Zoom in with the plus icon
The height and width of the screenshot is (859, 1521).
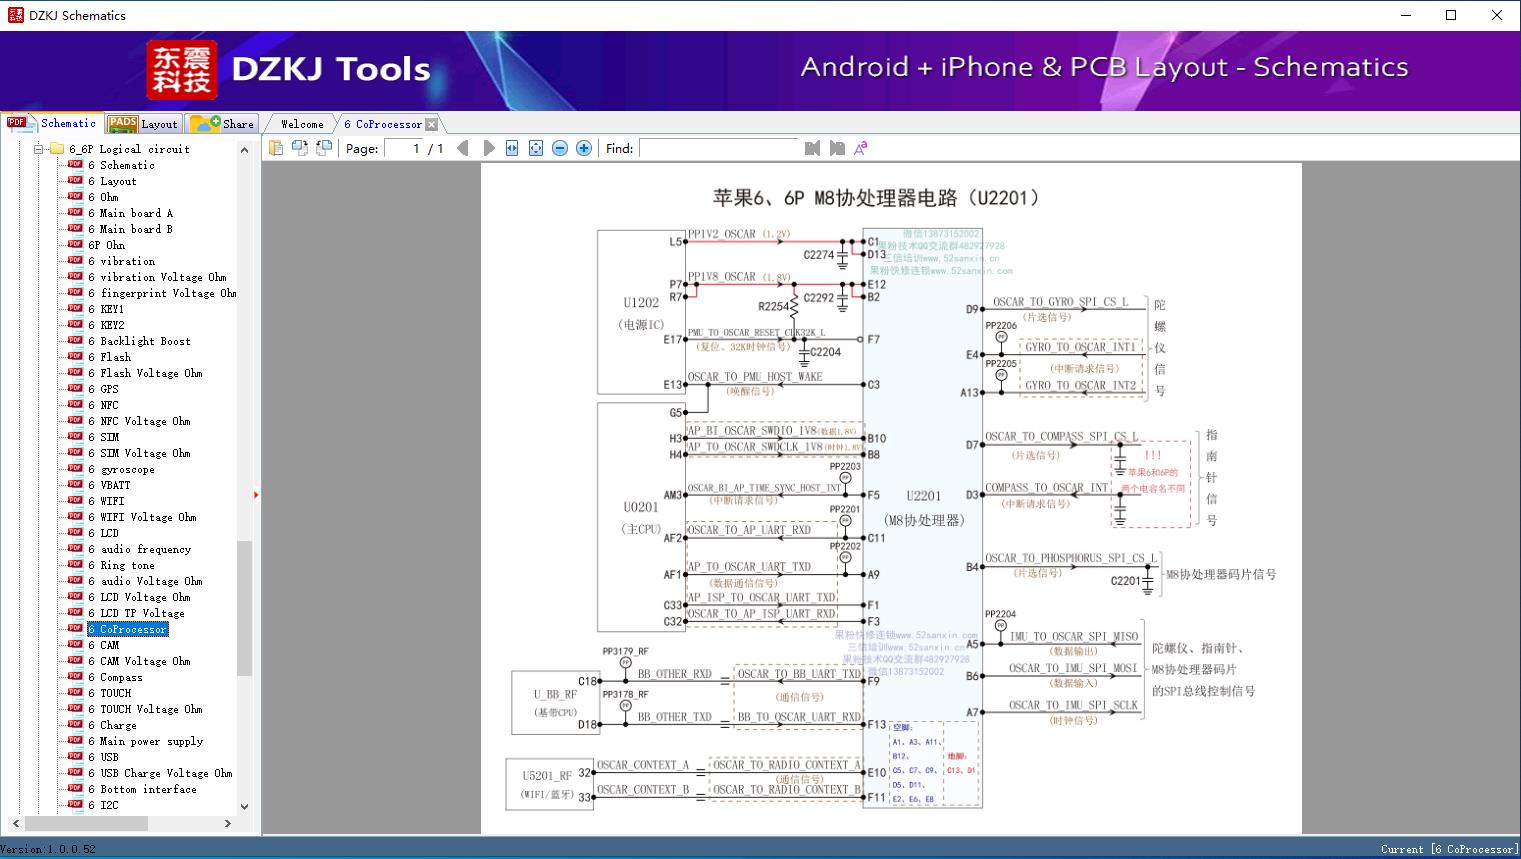[584, 148]
